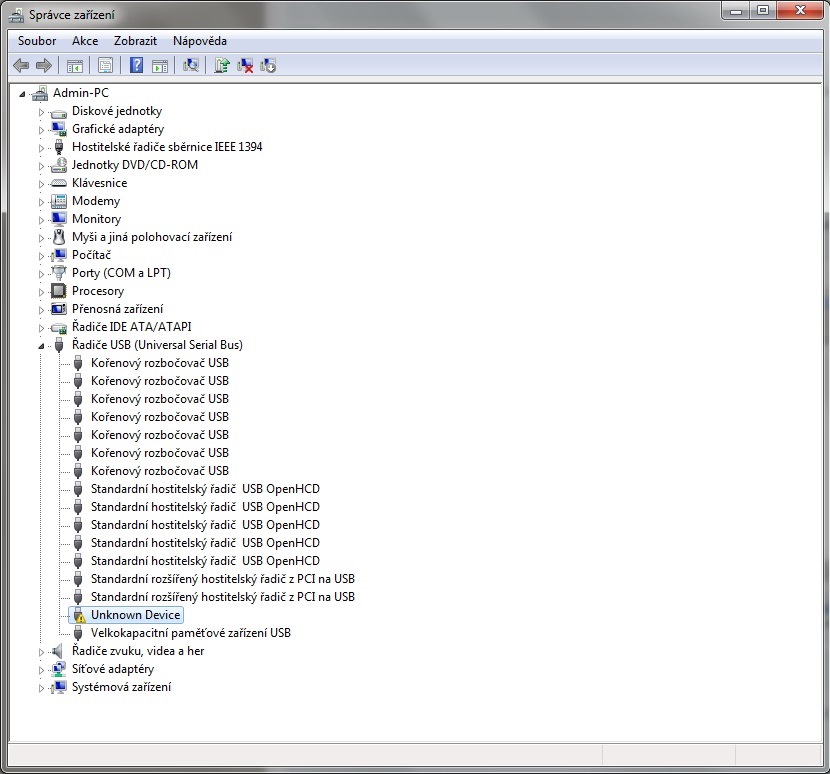Image resolution: width=830 pixels, height=774 pixels.
Task: Click the Disable device toolbar icon
Action: (x=268, y=65)
